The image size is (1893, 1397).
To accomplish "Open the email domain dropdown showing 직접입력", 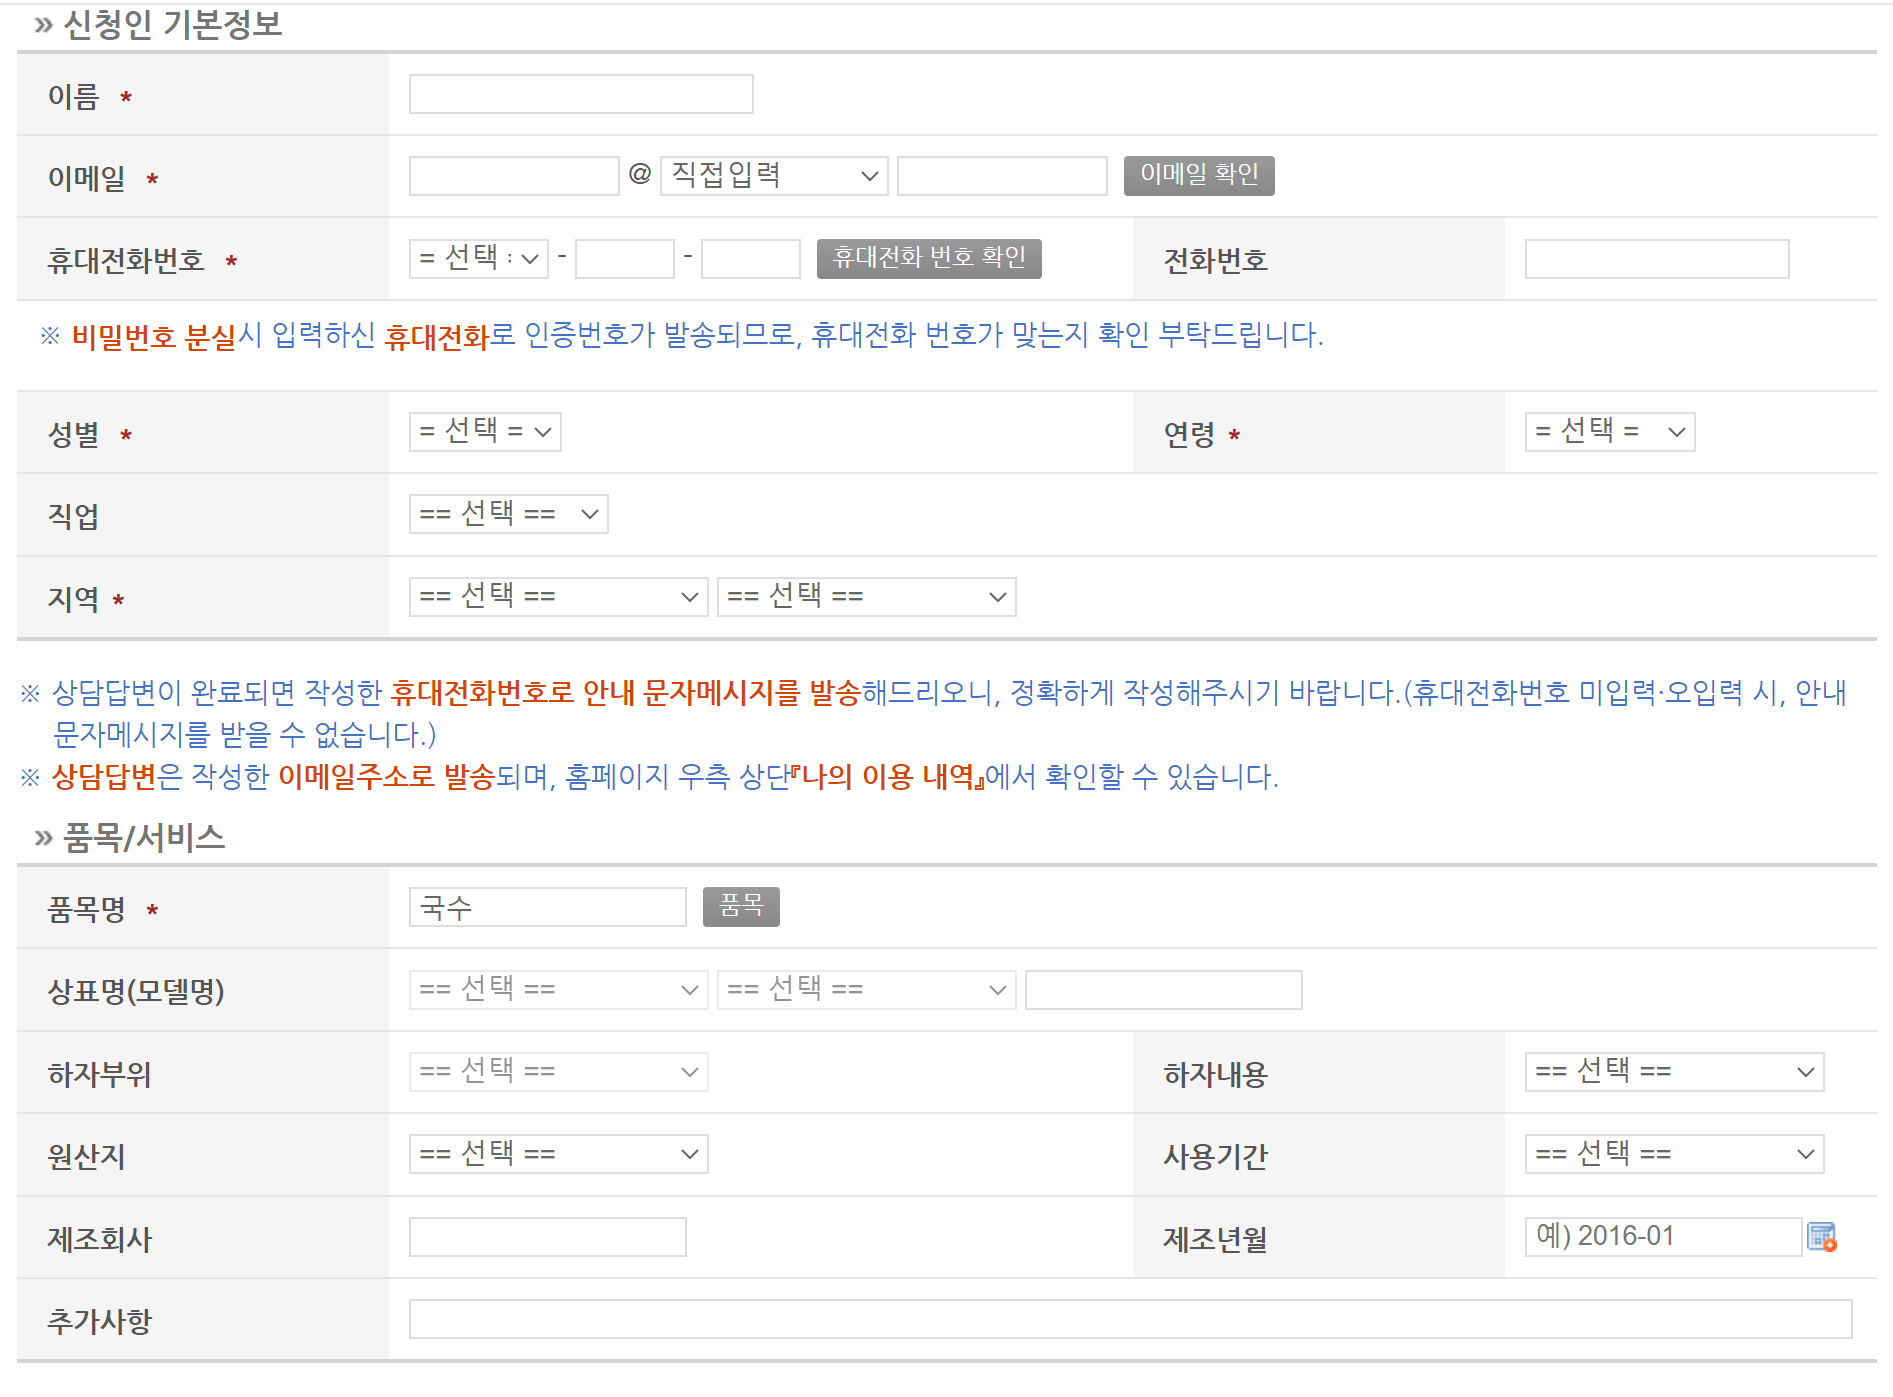I will coord(771,175).
